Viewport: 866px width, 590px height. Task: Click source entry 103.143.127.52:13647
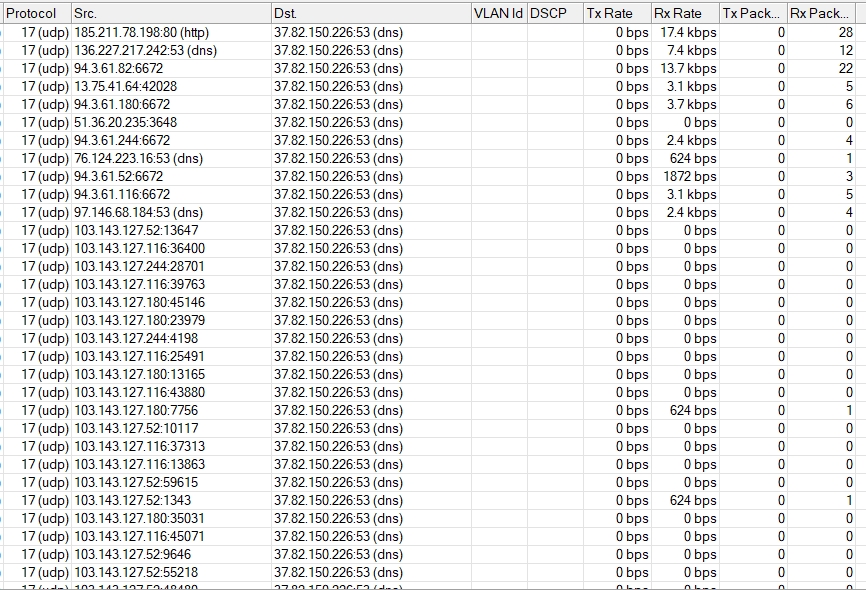tap(136, 231)
